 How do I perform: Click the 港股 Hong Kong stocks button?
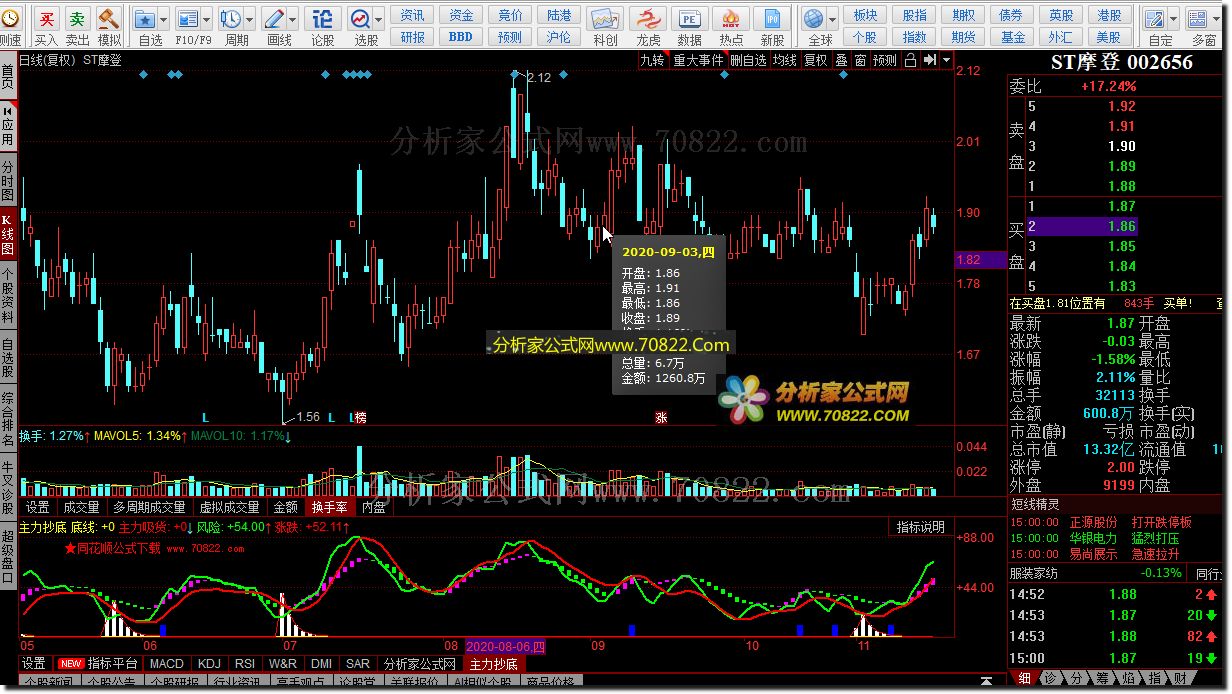1109,15
